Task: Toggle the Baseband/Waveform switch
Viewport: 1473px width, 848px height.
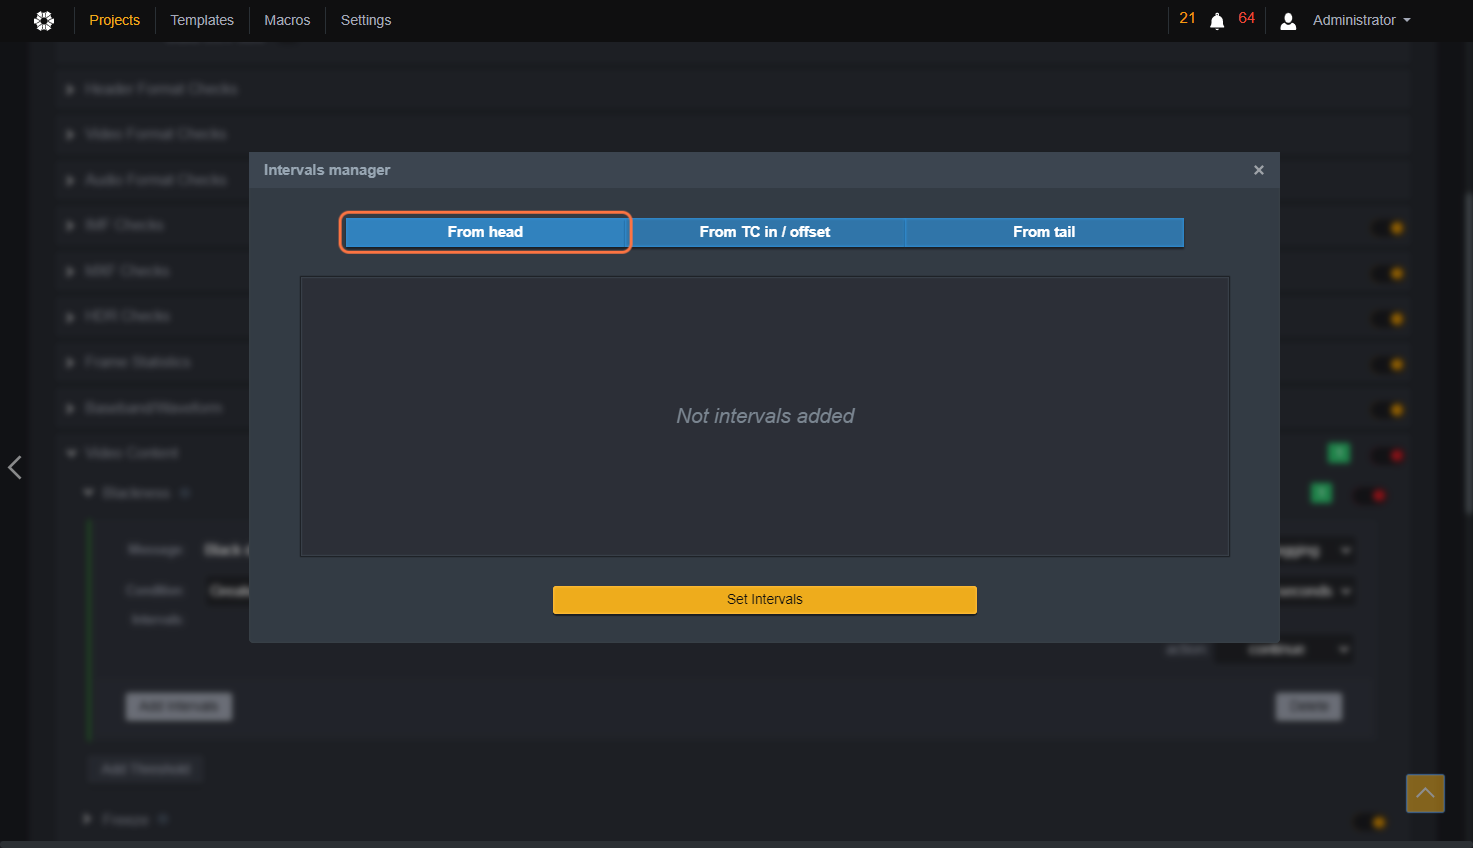Action: pos(1388,410)
